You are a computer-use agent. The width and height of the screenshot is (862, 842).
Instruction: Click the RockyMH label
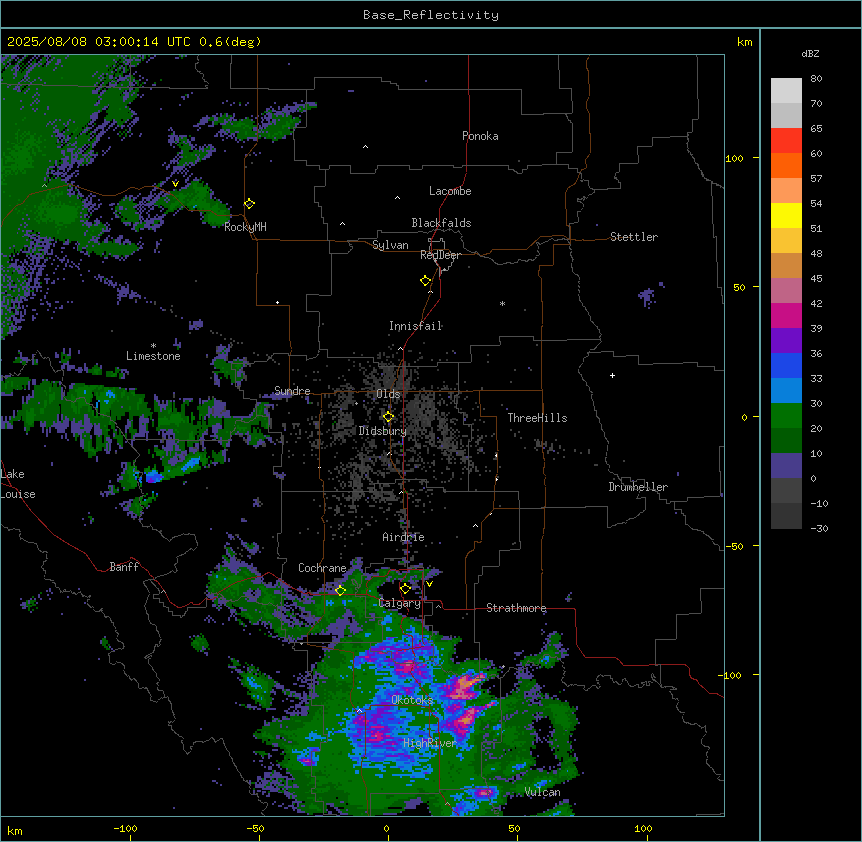pos(245,227)
